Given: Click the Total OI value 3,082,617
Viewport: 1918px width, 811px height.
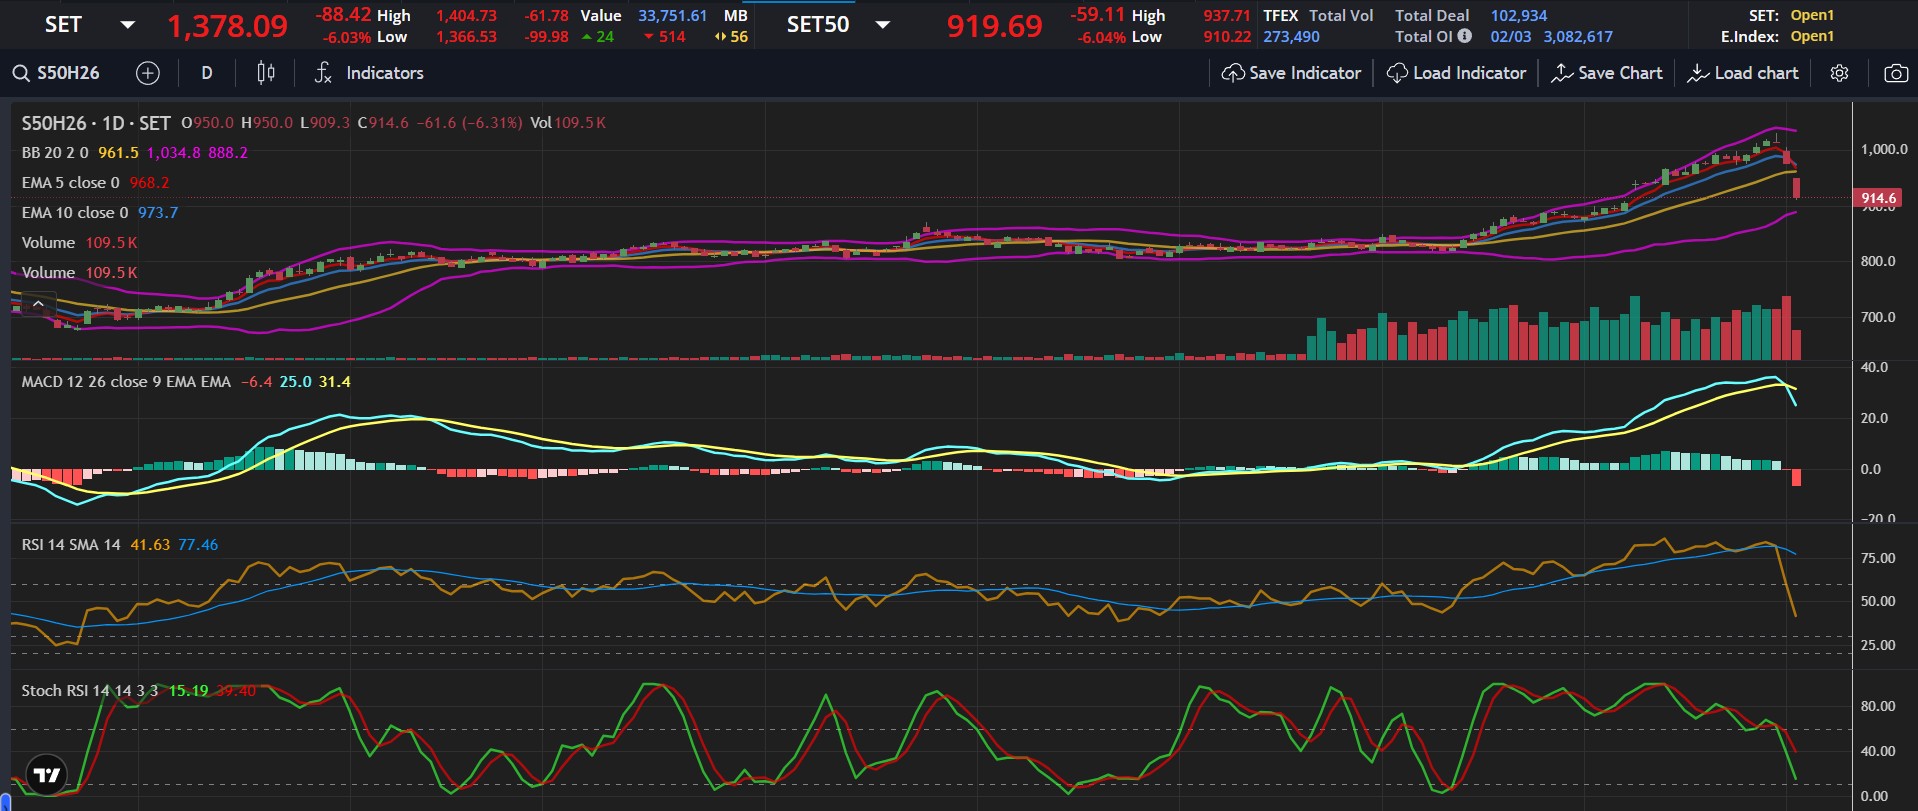Looking at the screenshot, I should pos(1578,37).
